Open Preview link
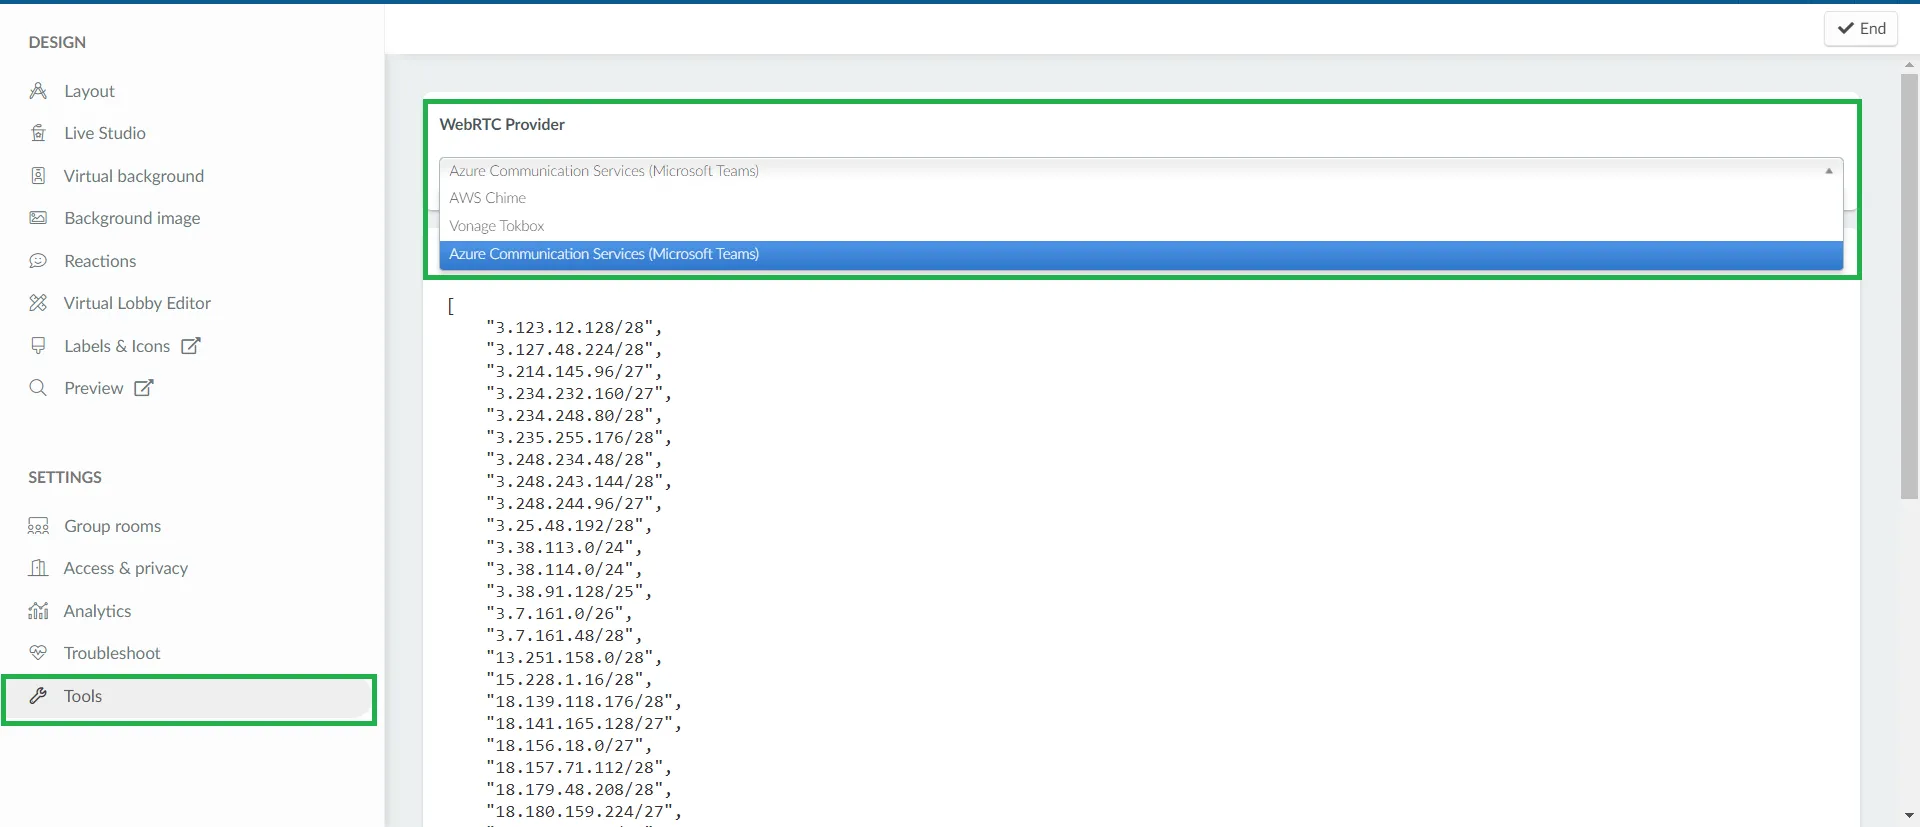The image size is (1920, 827). point(94,388)
